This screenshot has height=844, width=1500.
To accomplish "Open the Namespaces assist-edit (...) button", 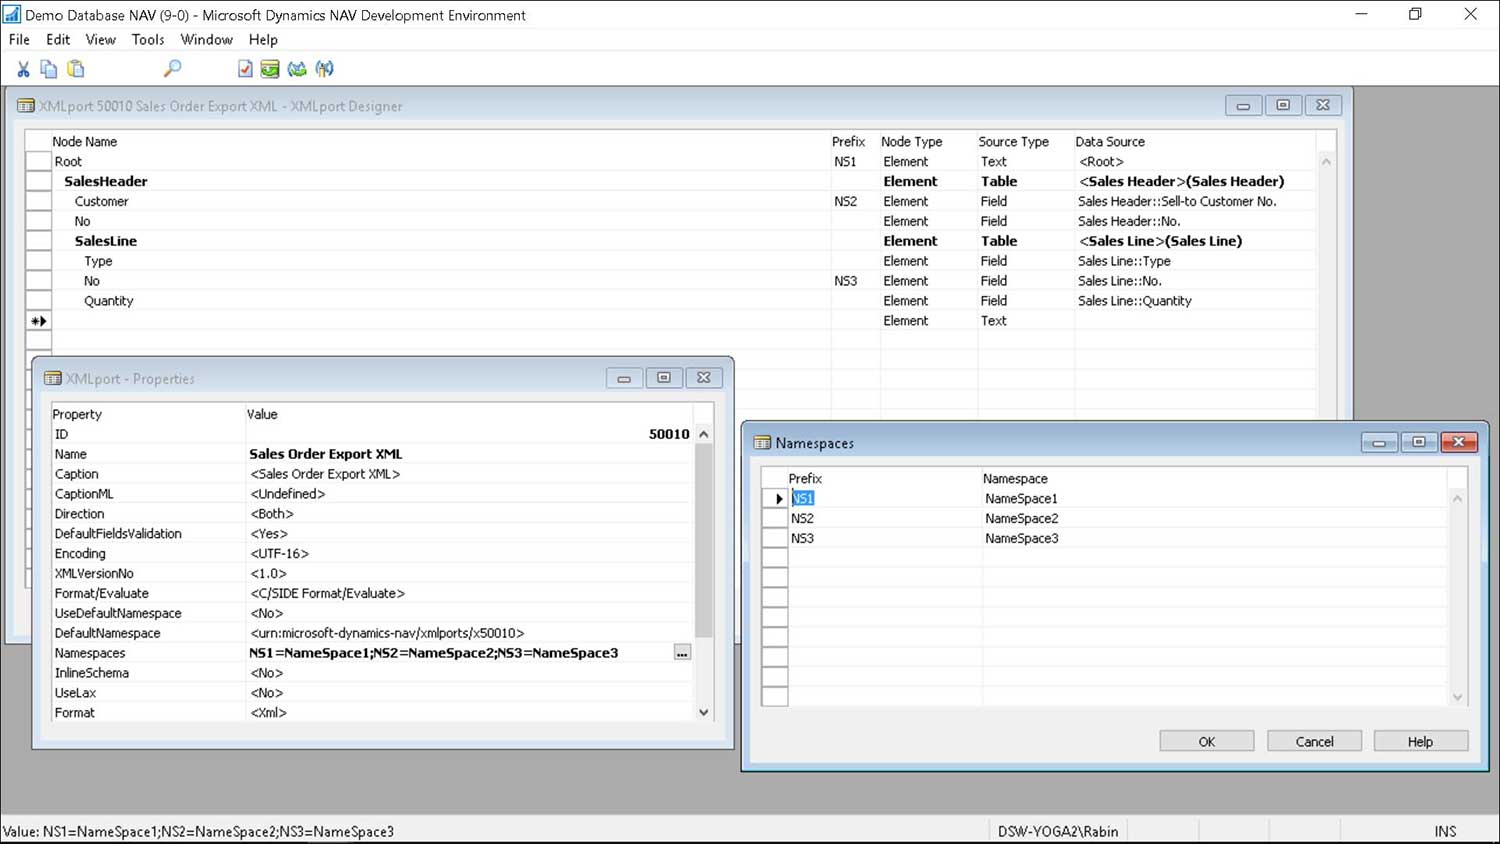I will [682, 652].
